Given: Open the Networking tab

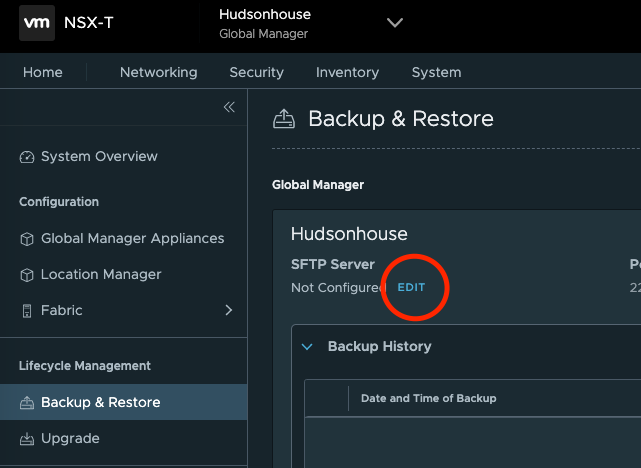Looking at the screenshot, I should point(159,72).
